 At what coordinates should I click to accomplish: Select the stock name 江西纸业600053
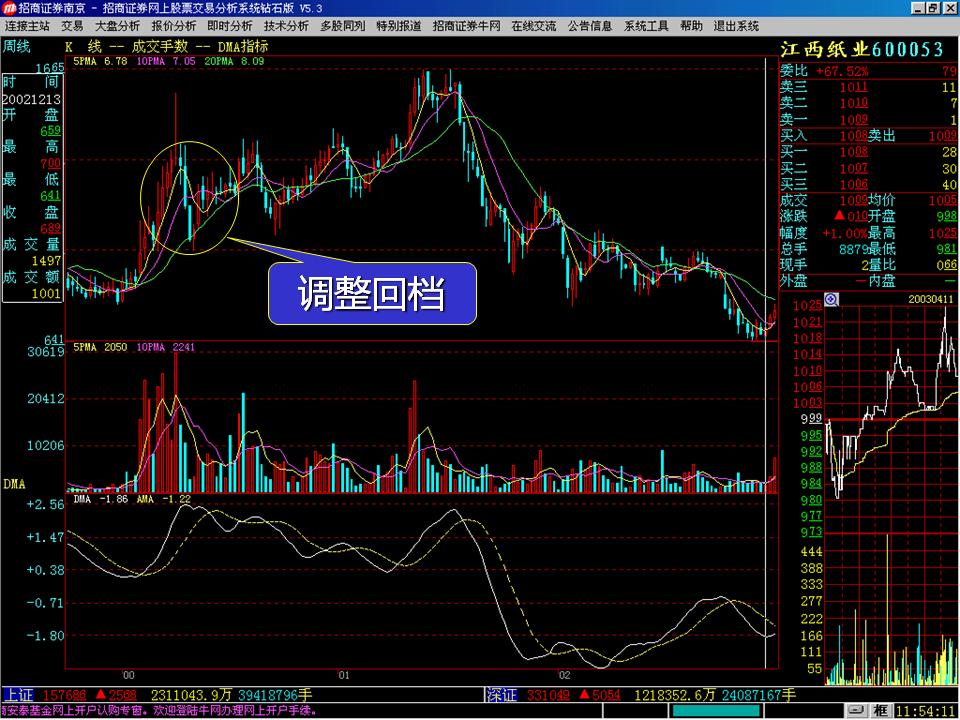pyautogui.click(x=862, y=49)
